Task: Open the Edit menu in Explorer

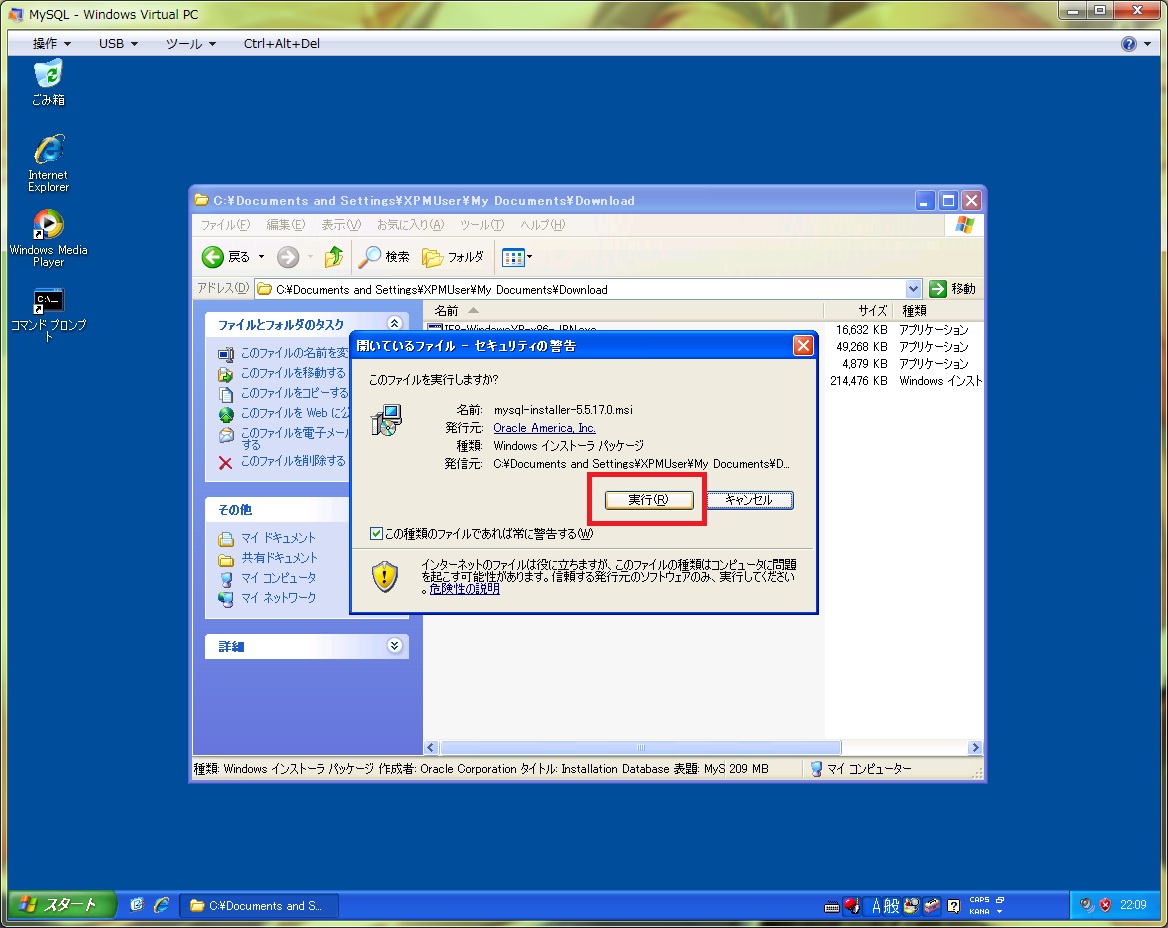Action: click(285, 225)
